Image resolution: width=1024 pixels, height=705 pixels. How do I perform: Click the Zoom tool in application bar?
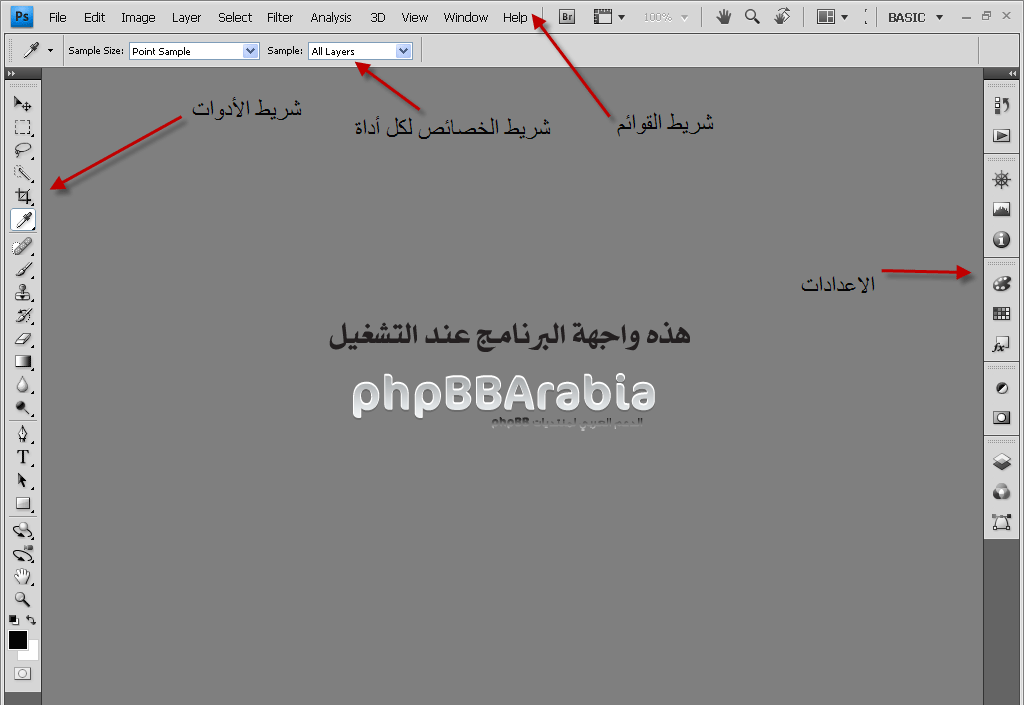(752, 18)
